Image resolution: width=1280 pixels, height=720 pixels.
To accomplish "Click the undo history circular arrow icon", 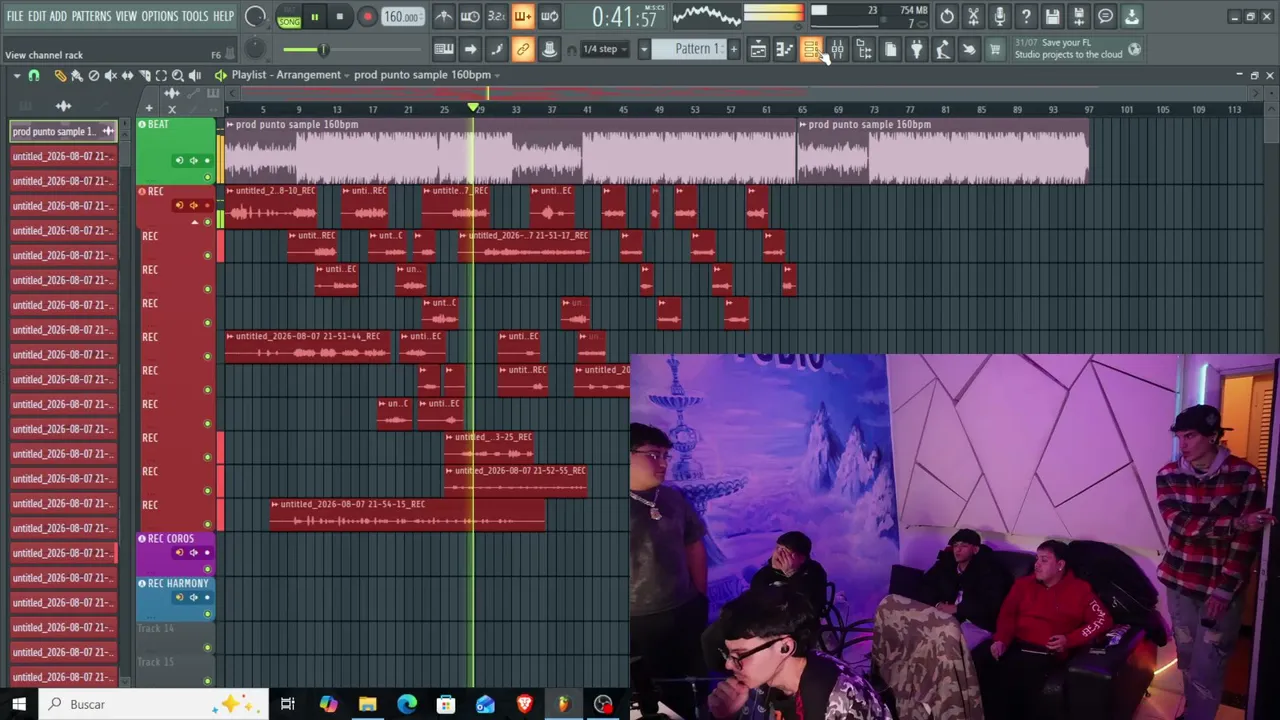I will [947, 16].
